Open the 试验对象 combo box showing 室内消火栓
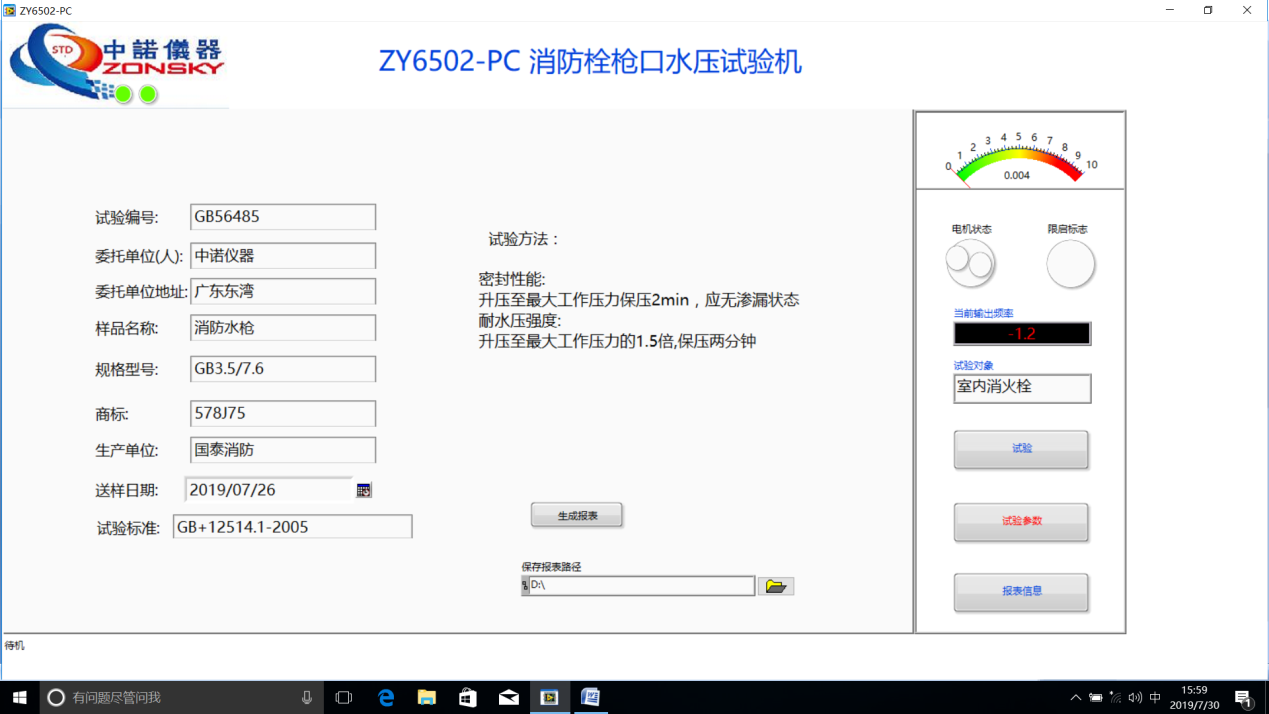Screen dimensions: 1269x714 pos(1021,388)
